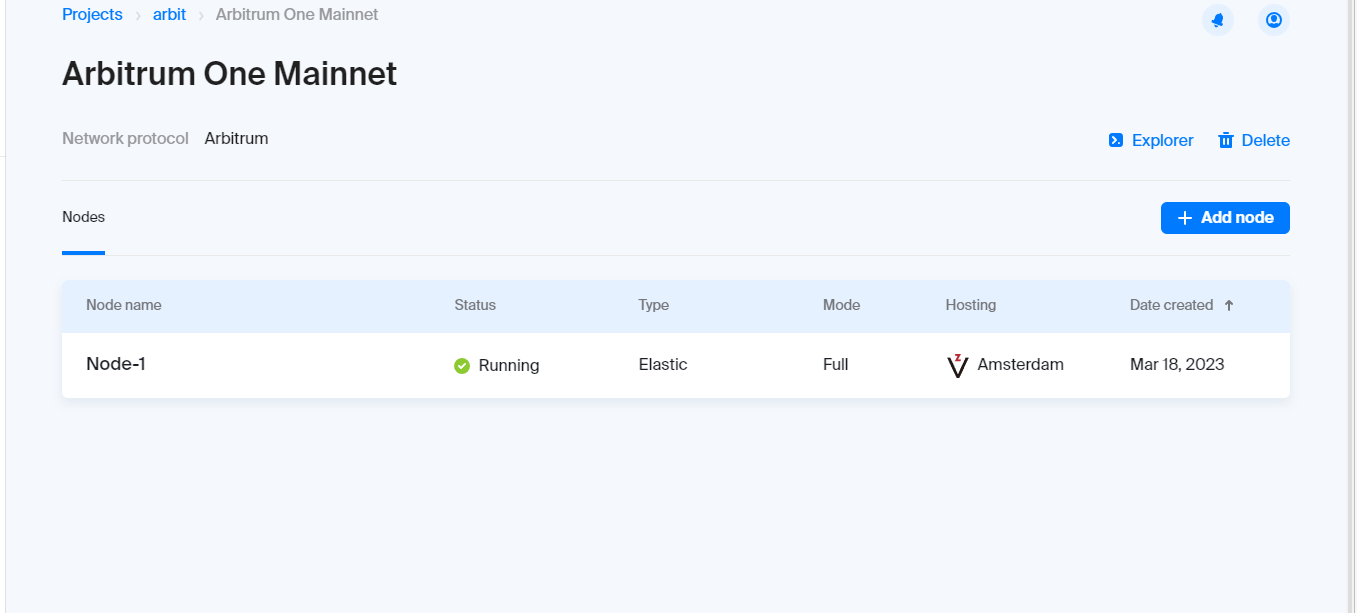Toggle the Date created sort arrow
This screenshot has height=613, width=1357.
(1229, 306)
